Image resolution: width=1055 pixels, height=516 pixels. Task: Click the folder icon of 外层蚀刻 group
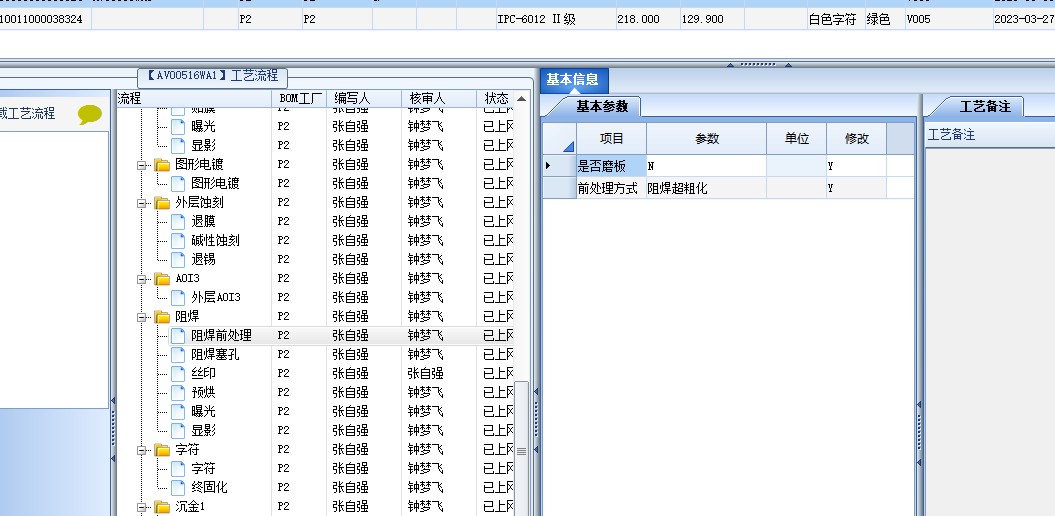coord(162,202)
